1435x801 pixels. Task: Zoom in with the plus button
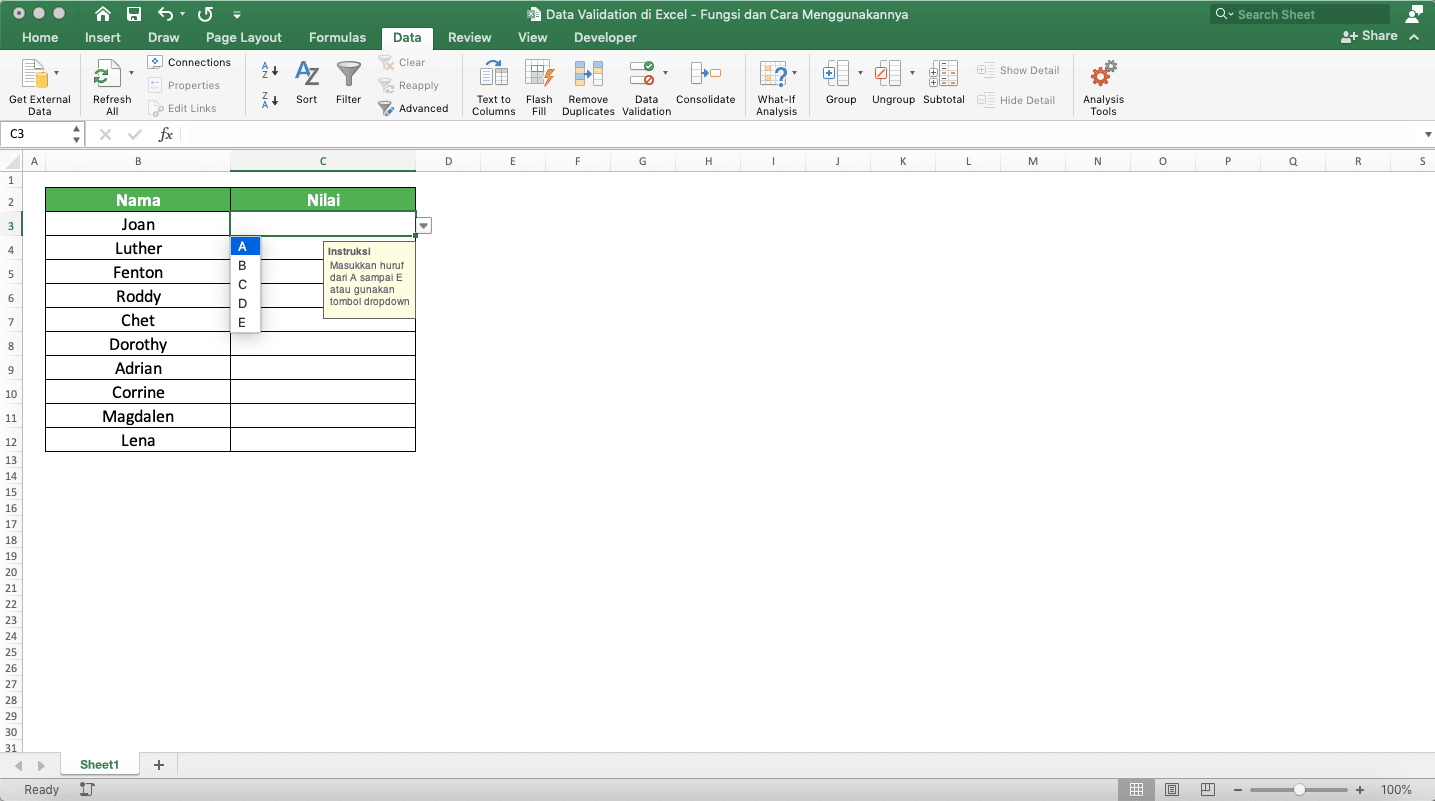[x=1359, y=790]
